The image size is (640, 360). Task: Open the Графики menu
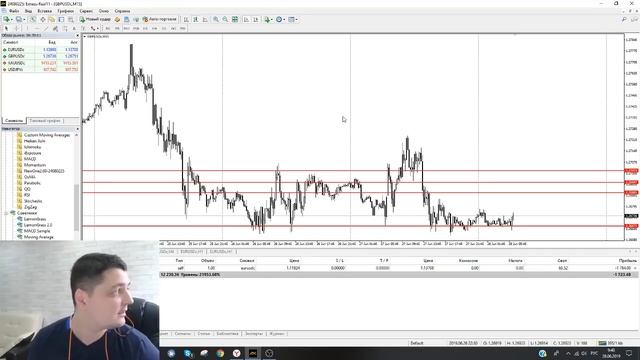point(65,11)
